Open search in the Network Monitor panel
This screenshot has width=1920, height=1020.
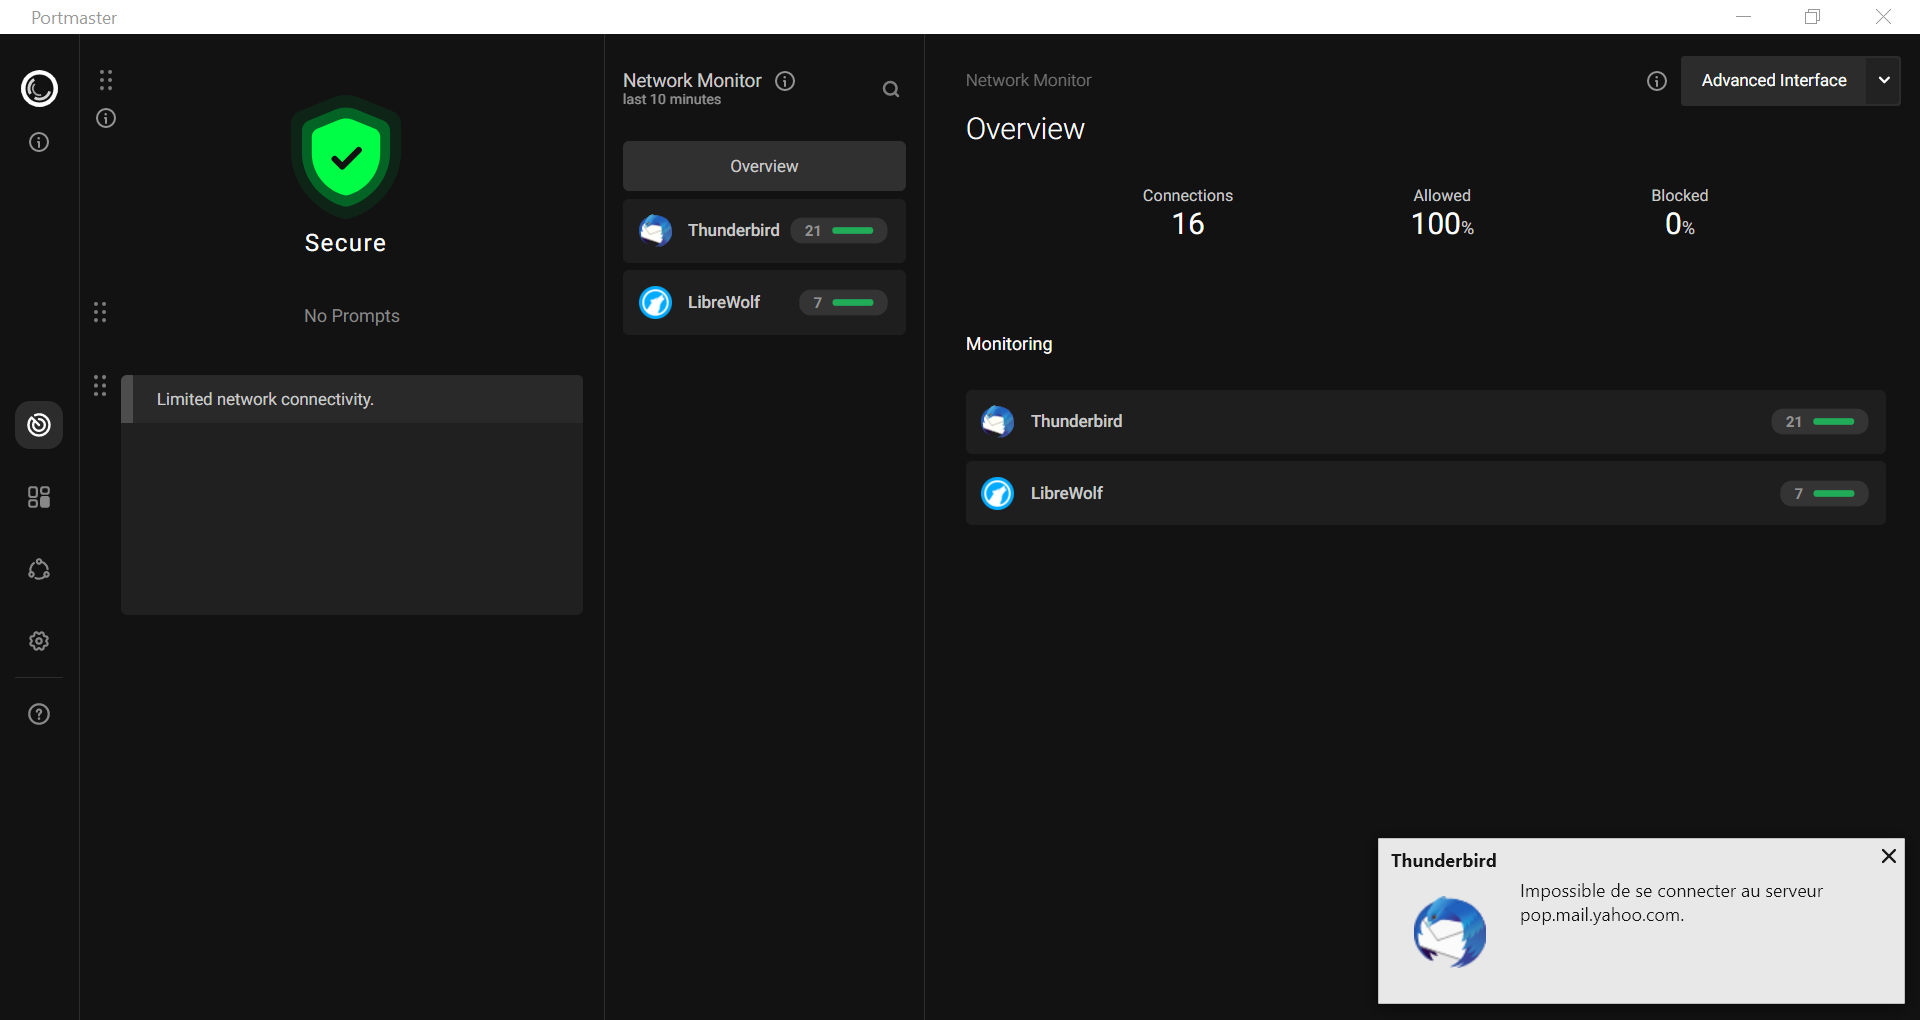point(891,89)
